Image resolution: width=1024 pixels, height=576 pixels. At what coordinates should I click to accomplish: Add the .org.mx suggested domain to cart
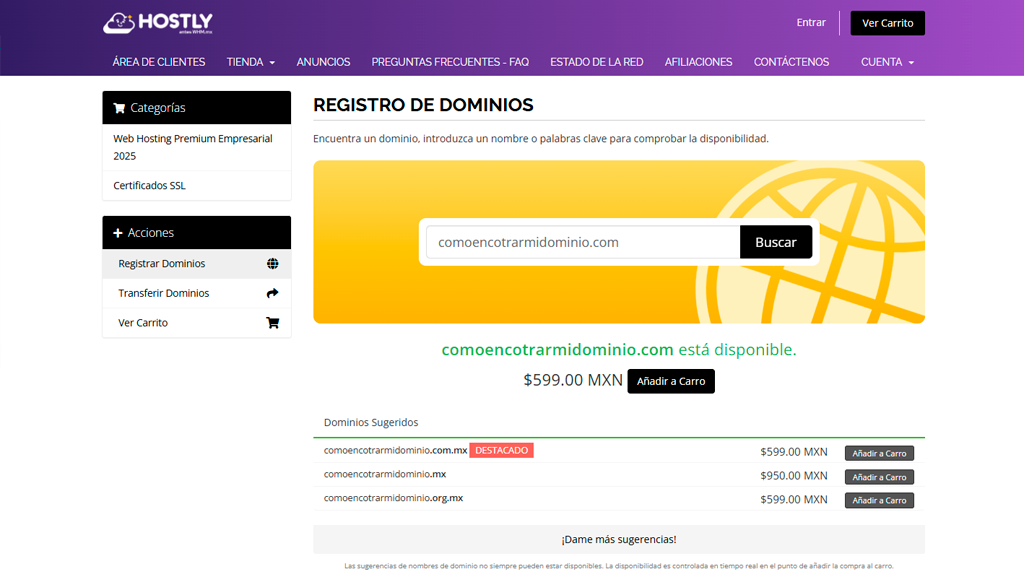tap(878, 500)
